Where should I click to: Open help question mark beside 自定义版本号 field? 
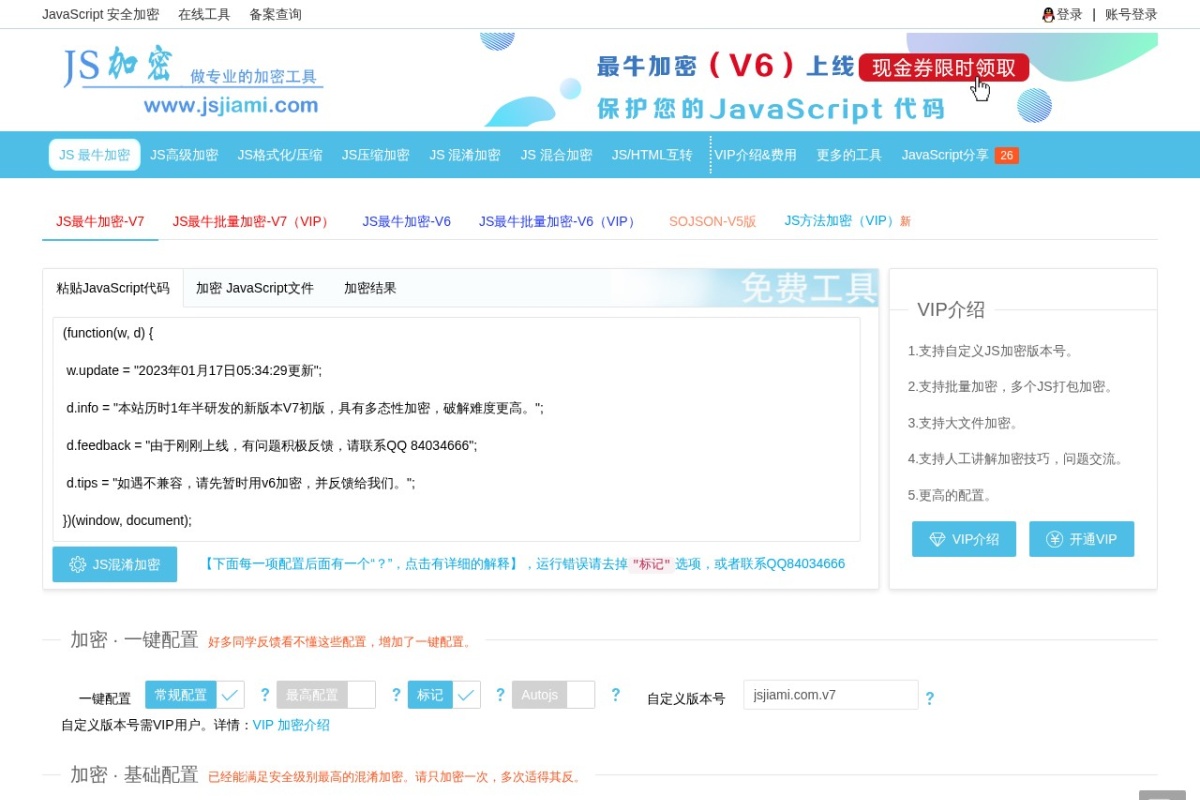coord(930,698)
